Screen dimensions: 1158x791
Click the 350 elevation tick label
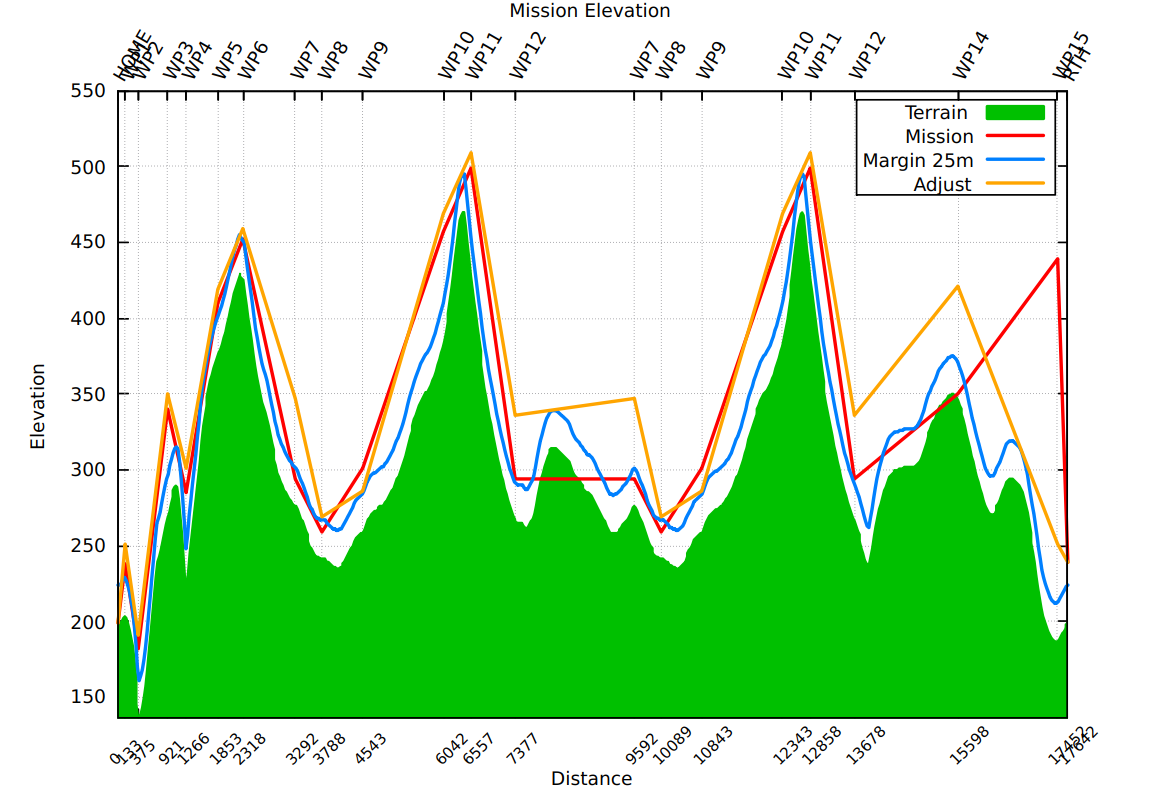pos(88,394)
